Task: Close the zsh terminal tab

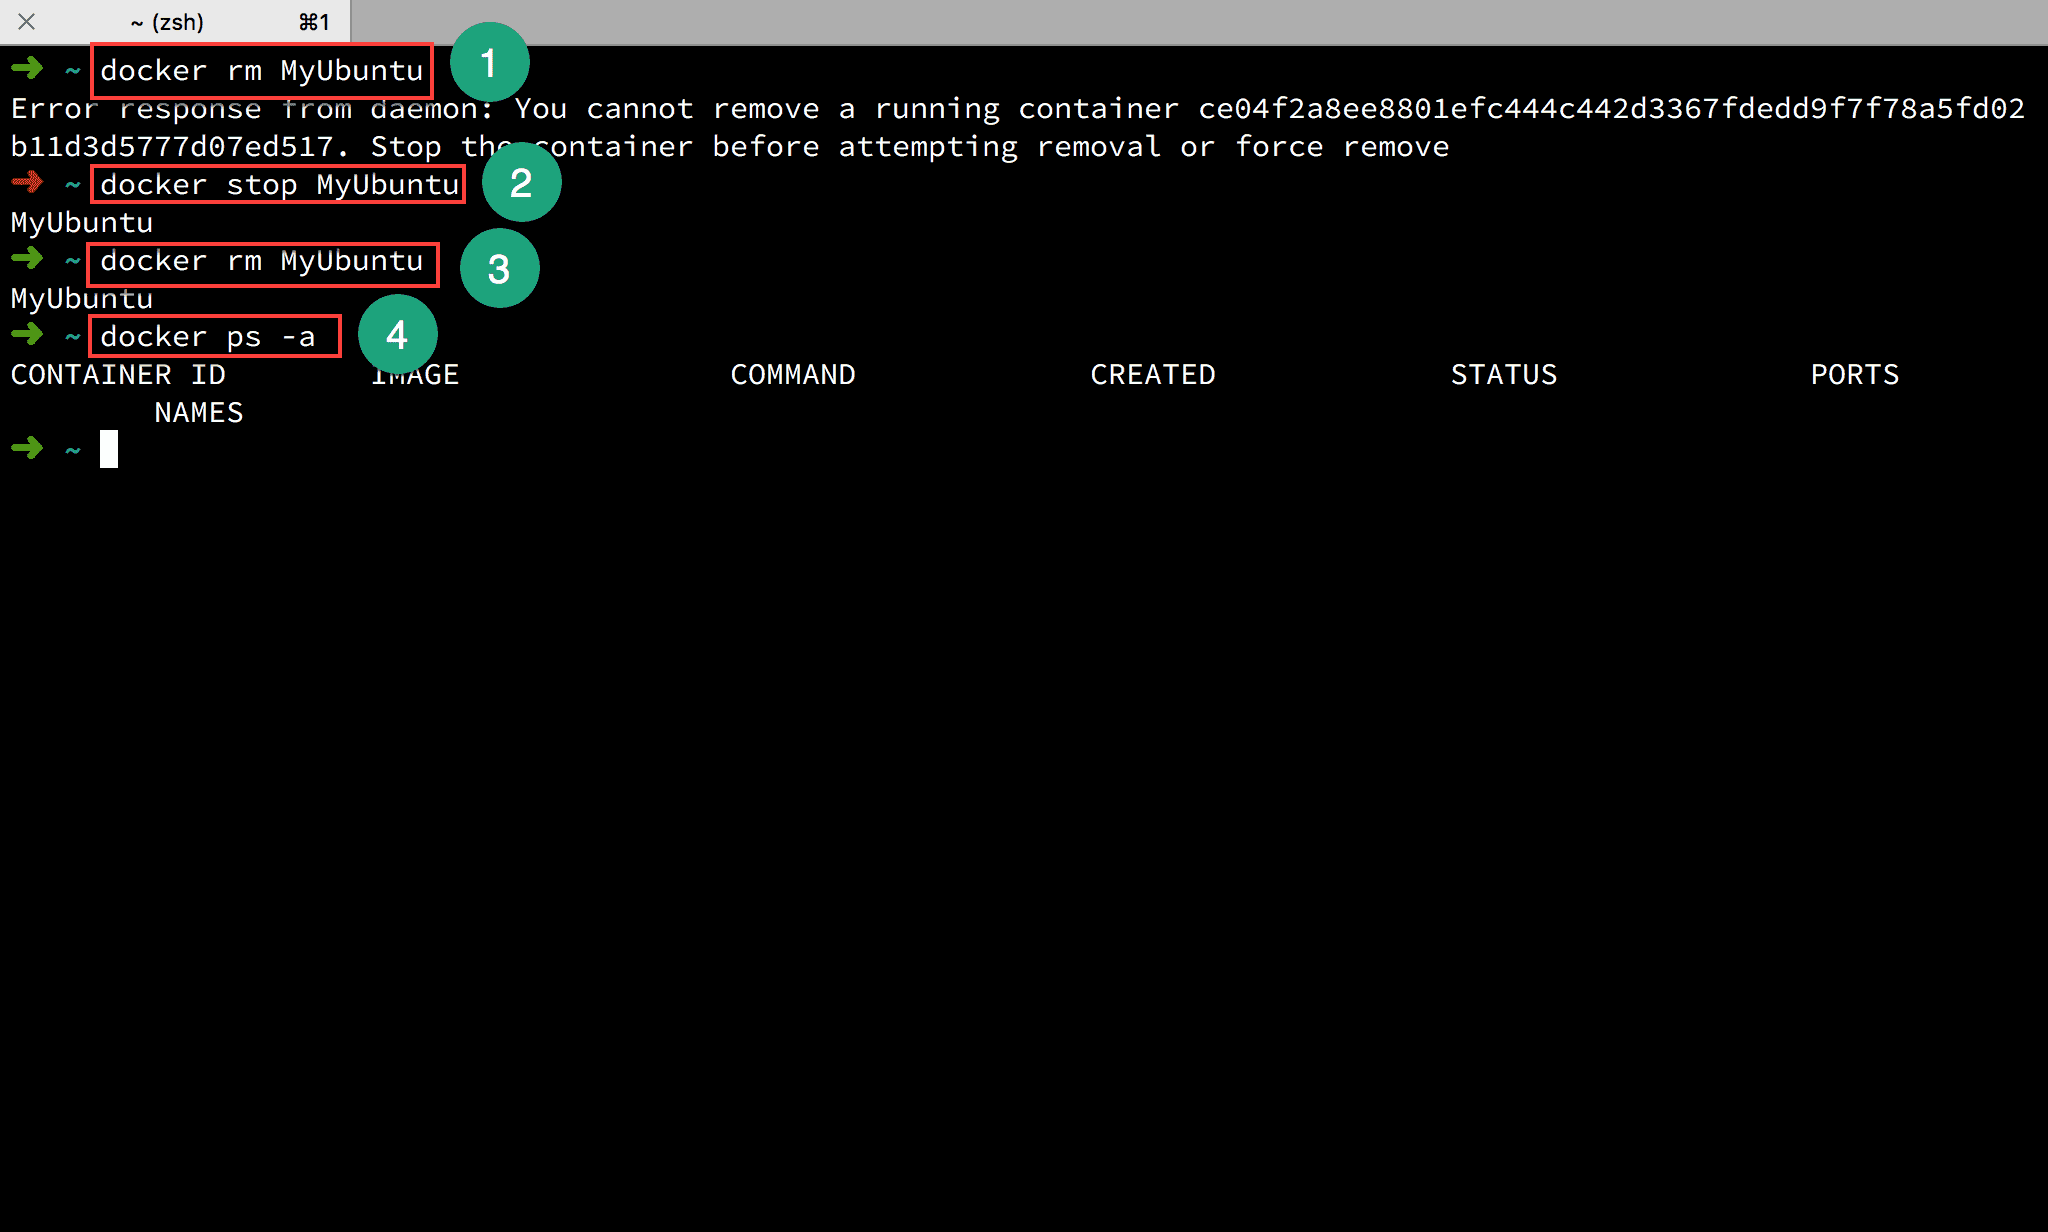Action: click(x=27, y=21)
